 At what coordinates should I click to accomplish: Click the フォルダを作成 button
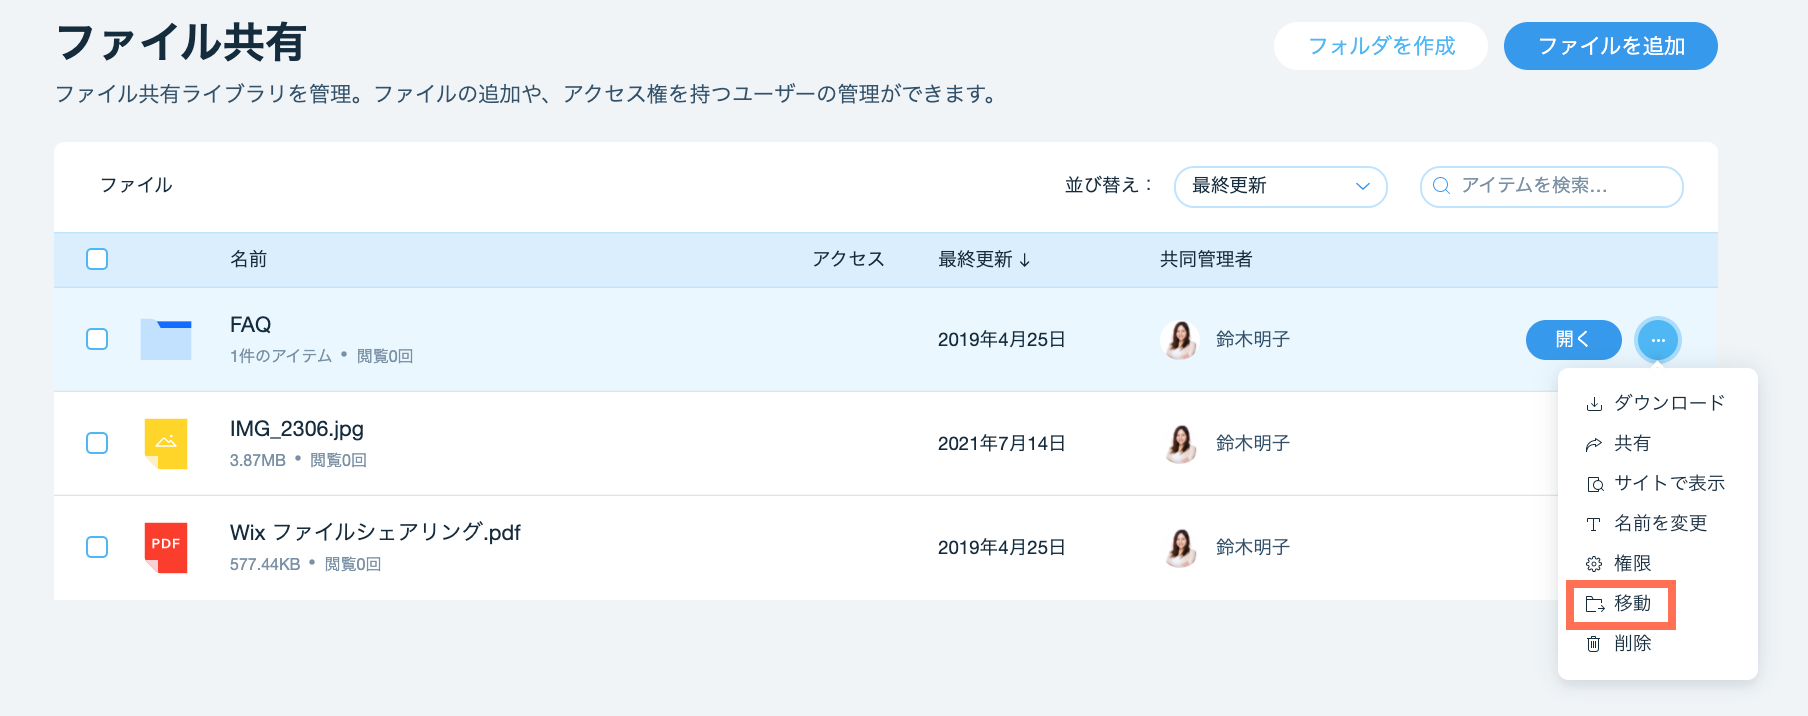1381,46
